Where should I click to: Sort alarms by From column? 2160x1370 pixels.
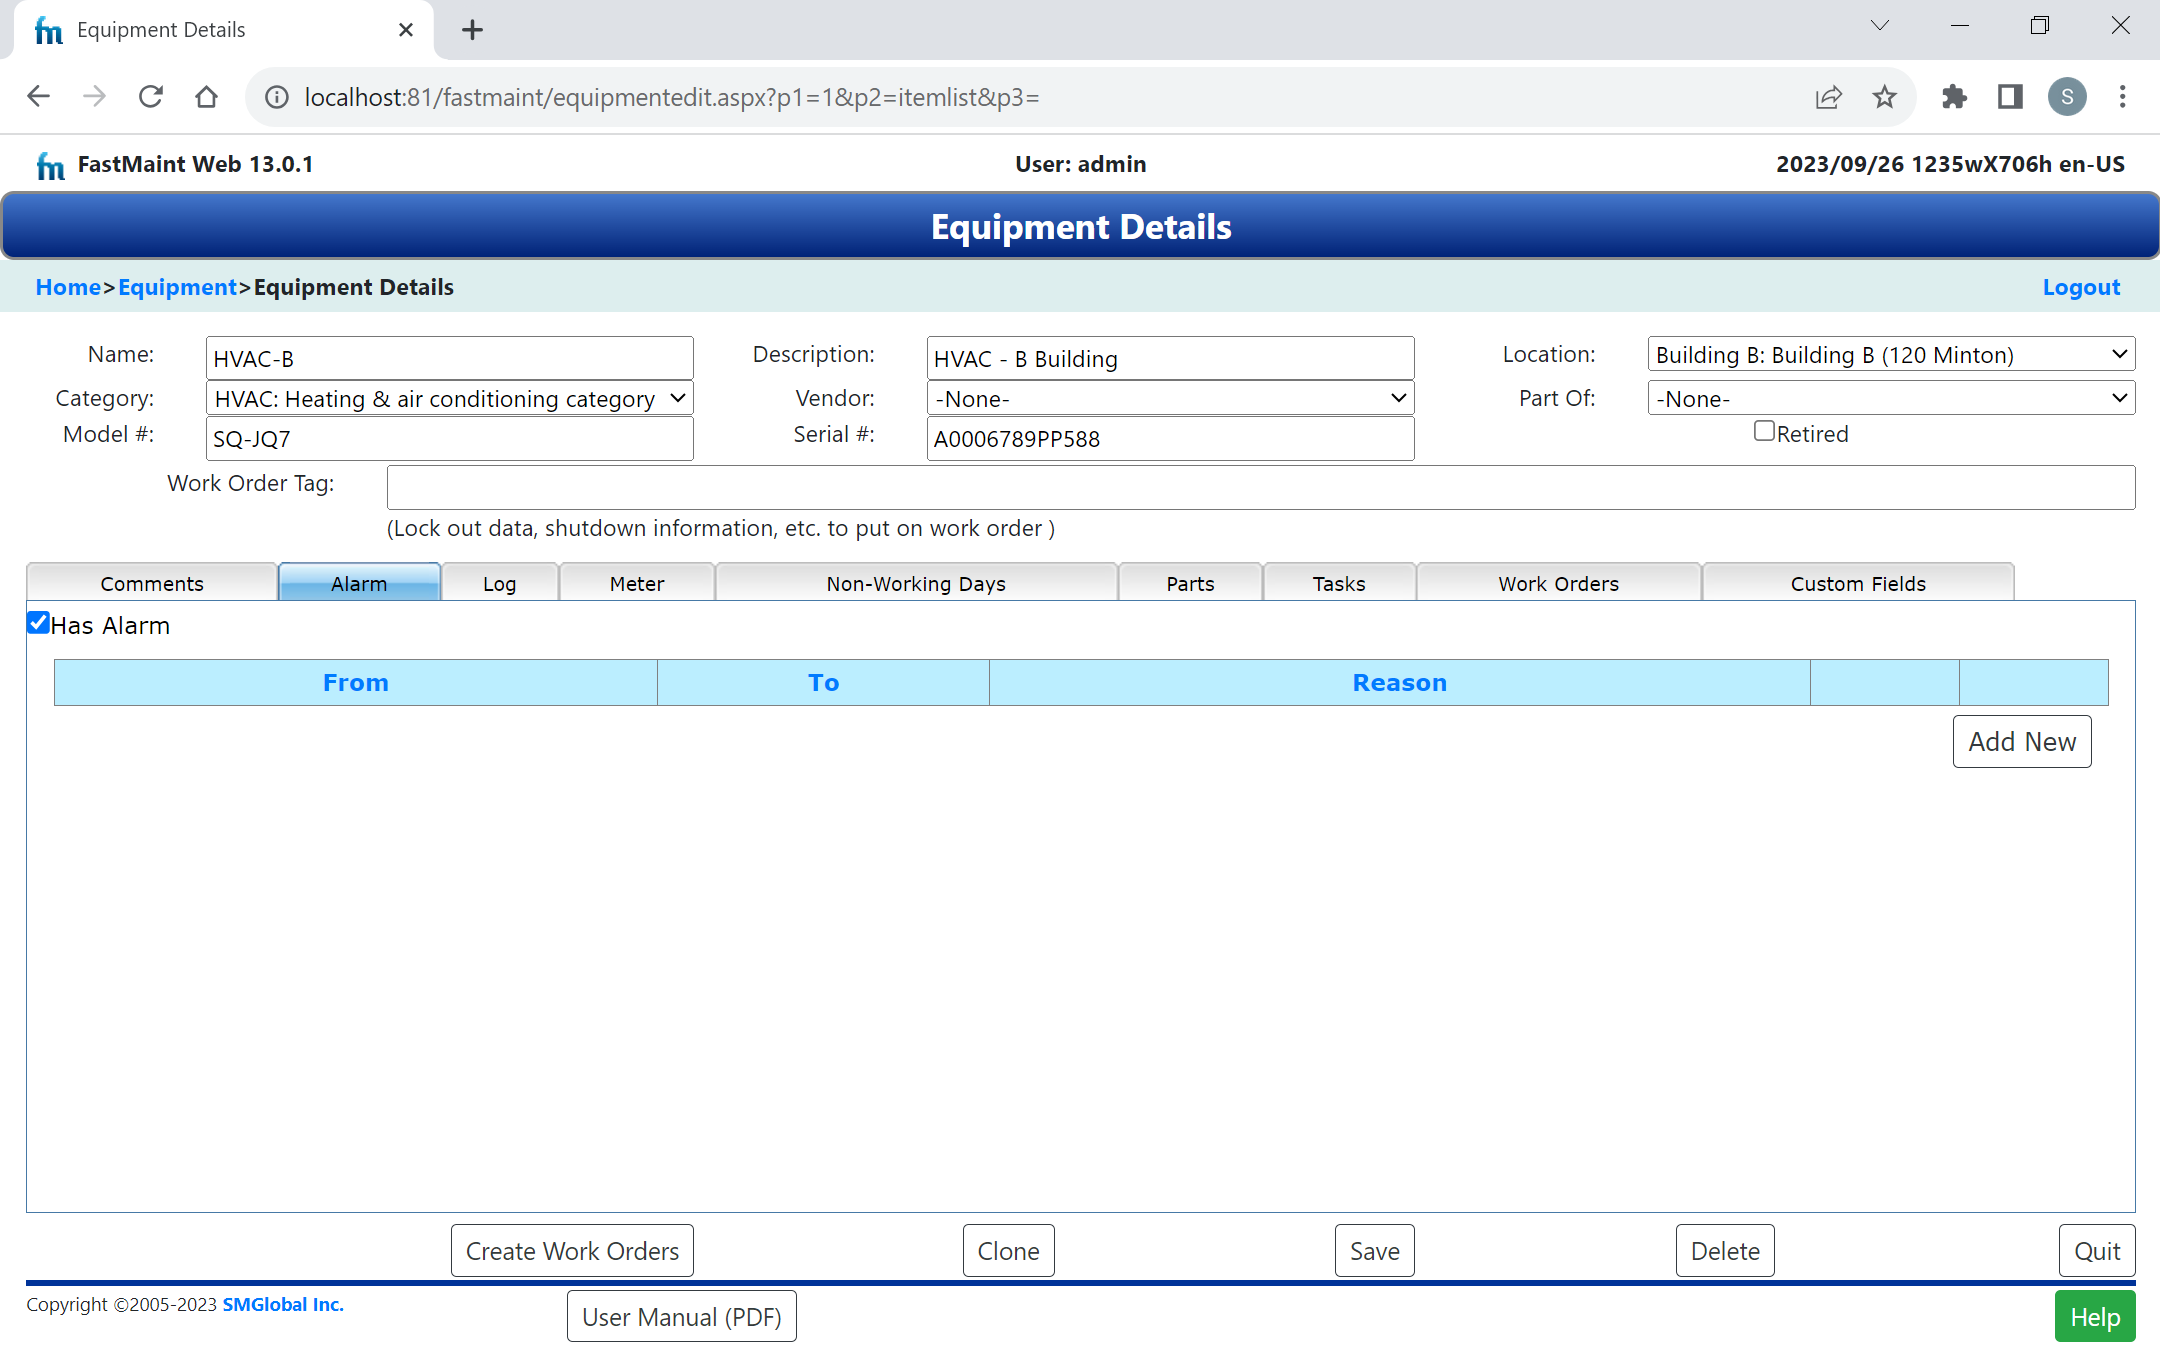click(355, 682)
